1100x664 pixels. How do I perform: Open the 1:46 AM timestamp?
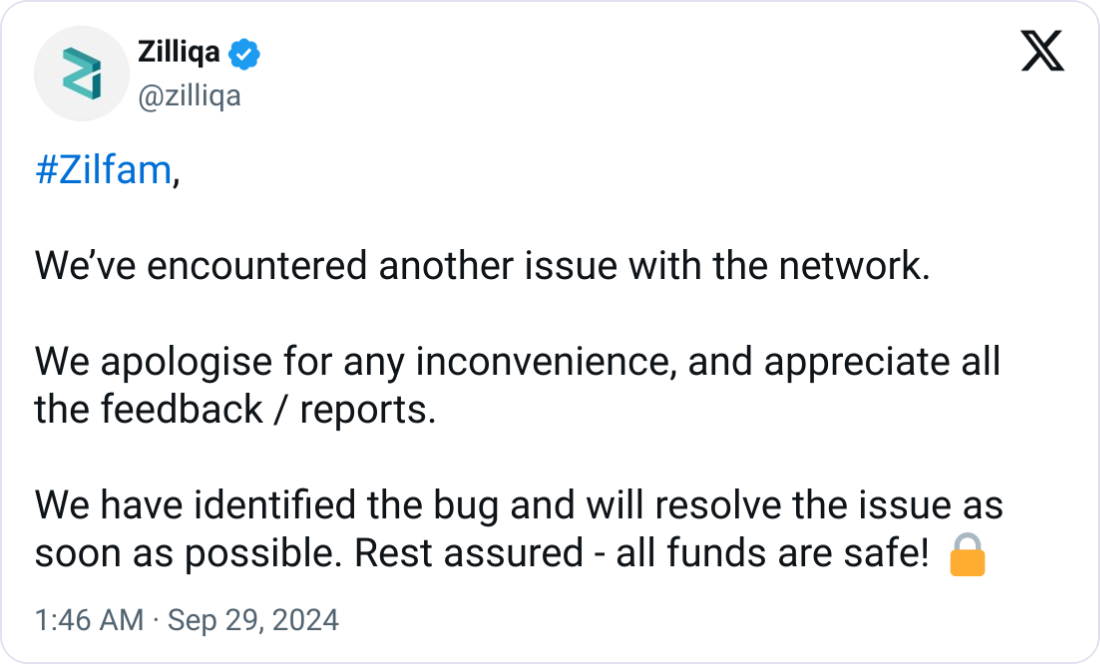coord(89,620)
